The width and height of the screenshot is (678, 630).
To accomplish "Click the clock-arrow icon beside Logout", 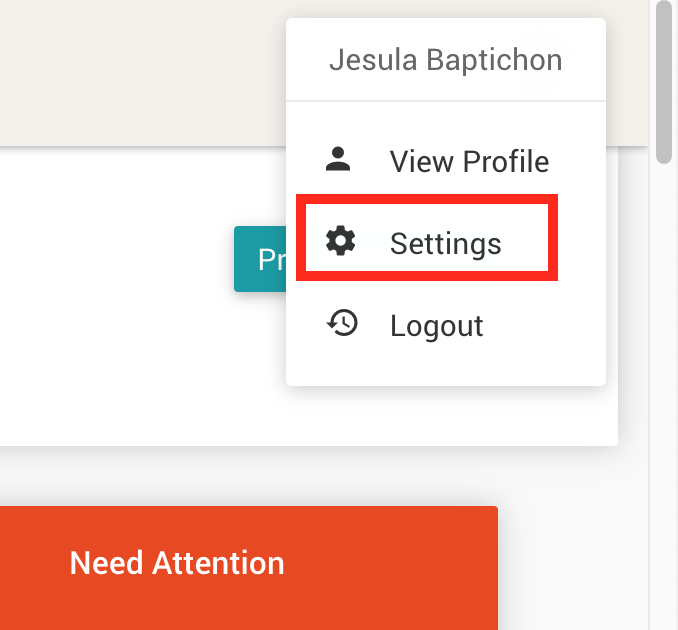I will point(343,323).
